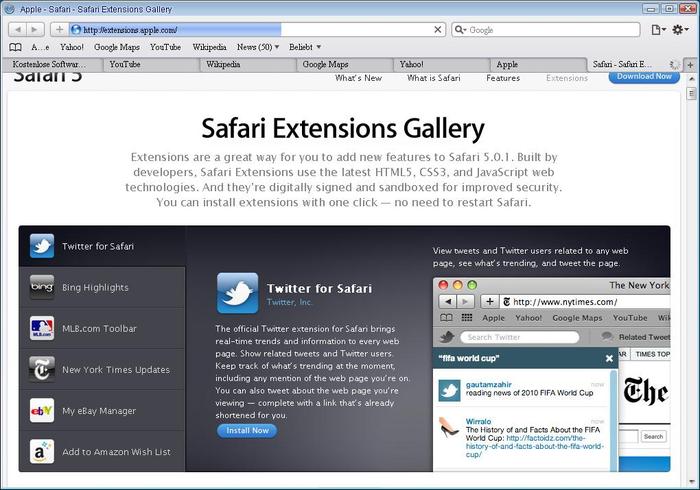This screenshot has width=700, height=490.
Task: Click the scrollbar down arrow
Action: [x=692, y=482]
